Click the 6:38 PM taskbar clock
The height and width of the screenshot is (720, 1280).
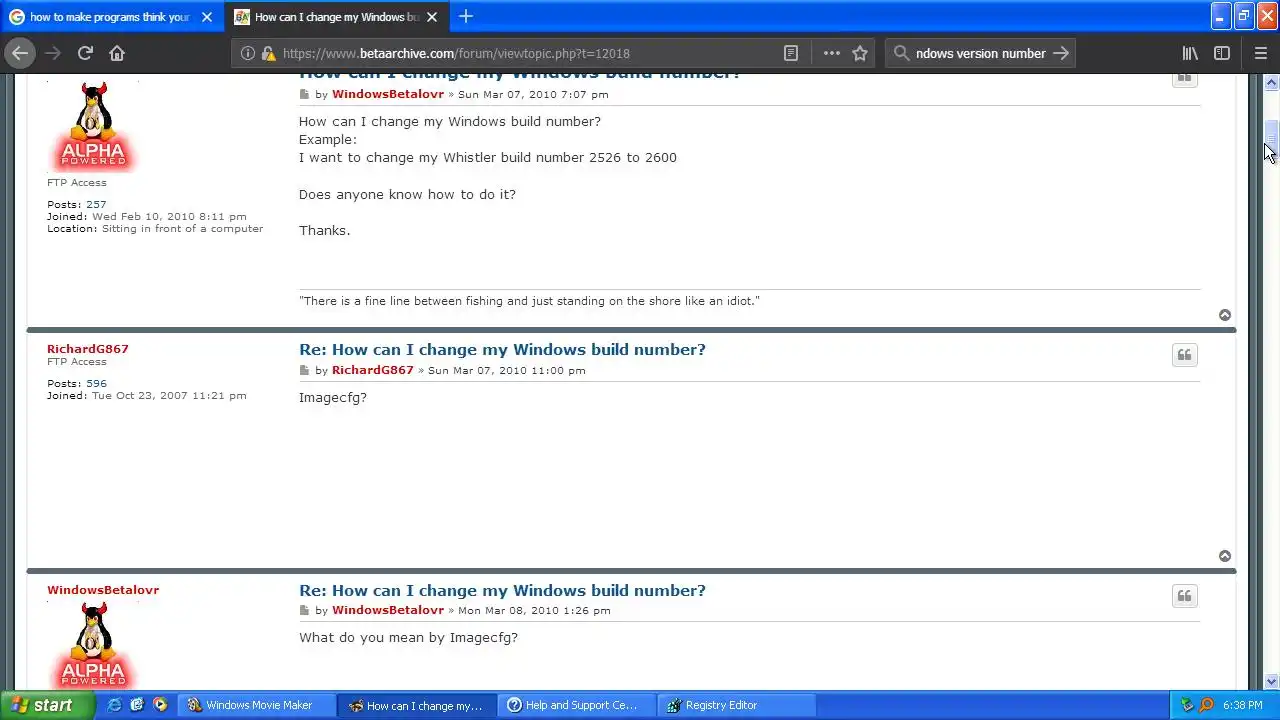(x=1242, y=705)
